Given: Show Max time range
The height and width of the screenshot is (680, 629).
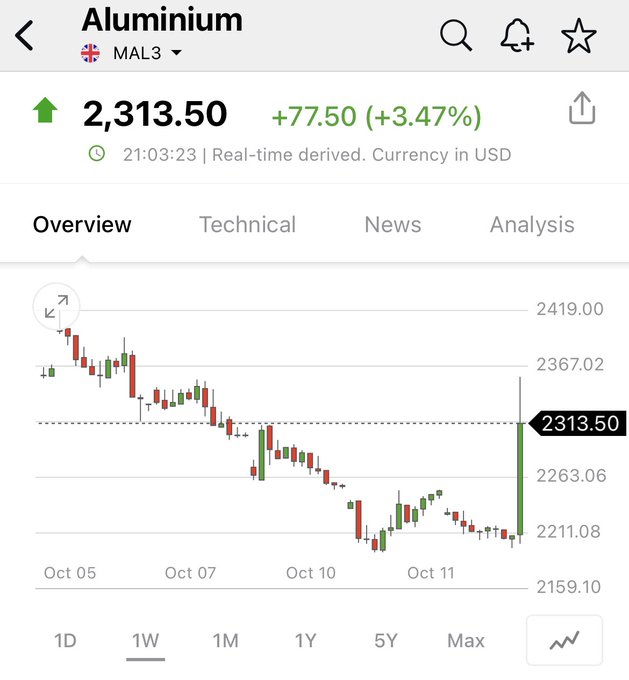Looking at the screenshot, I should pos(466,641).
